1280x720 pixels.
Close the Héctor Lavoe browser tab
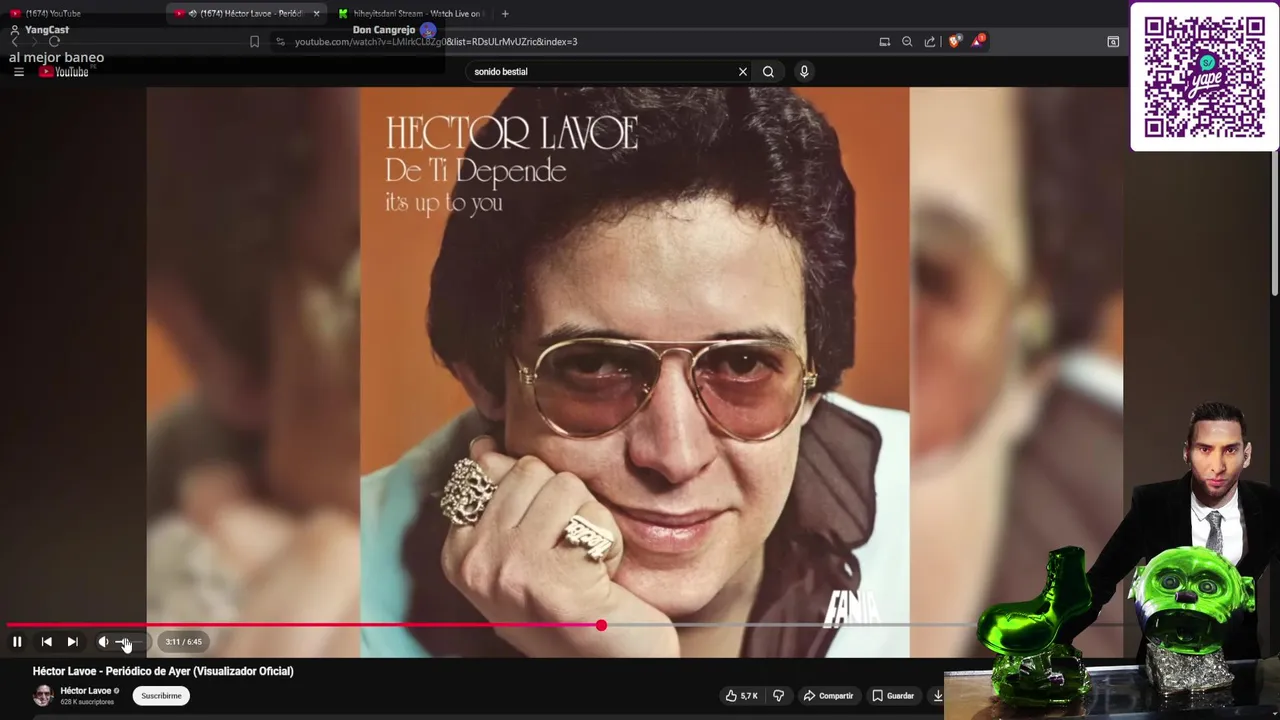point(317,13)
